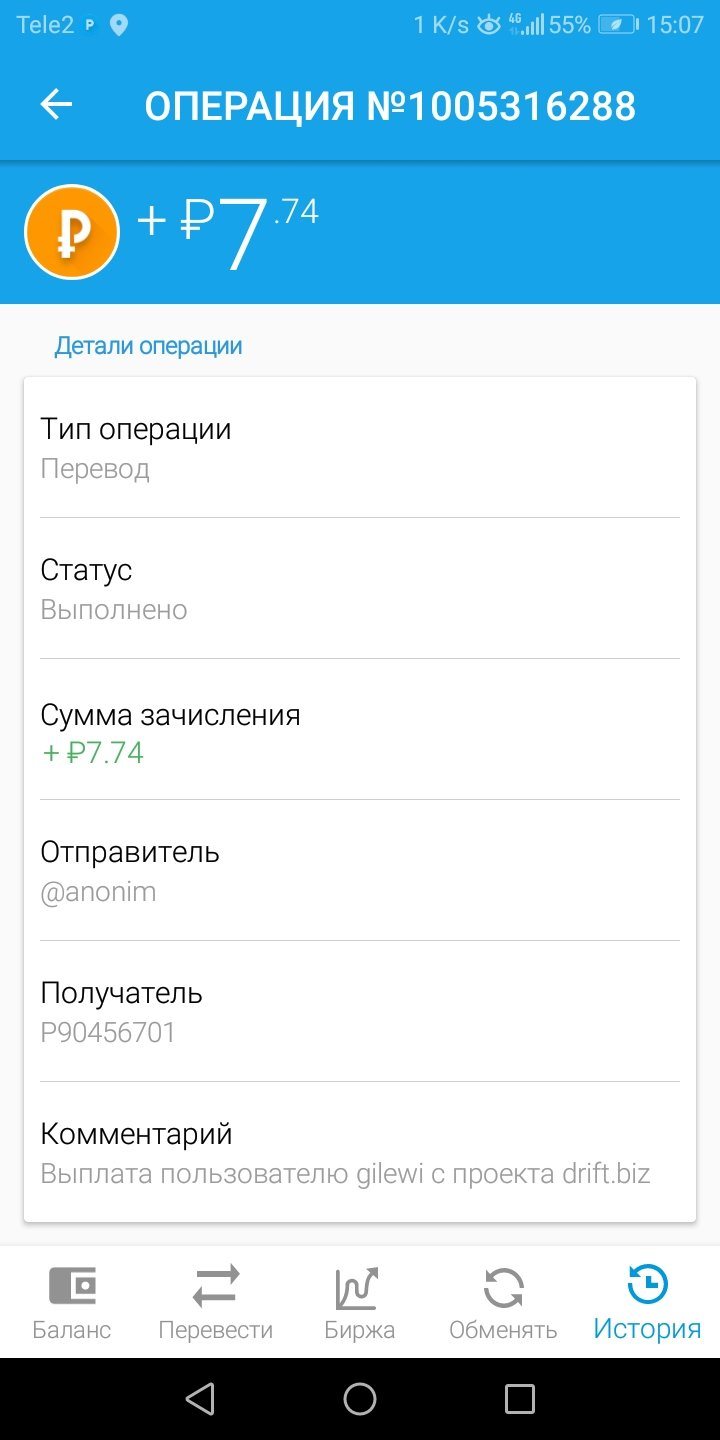Select the Перевести transfer arrows icon
Screen dimensions: 720x1440
tap(216, 1286)
